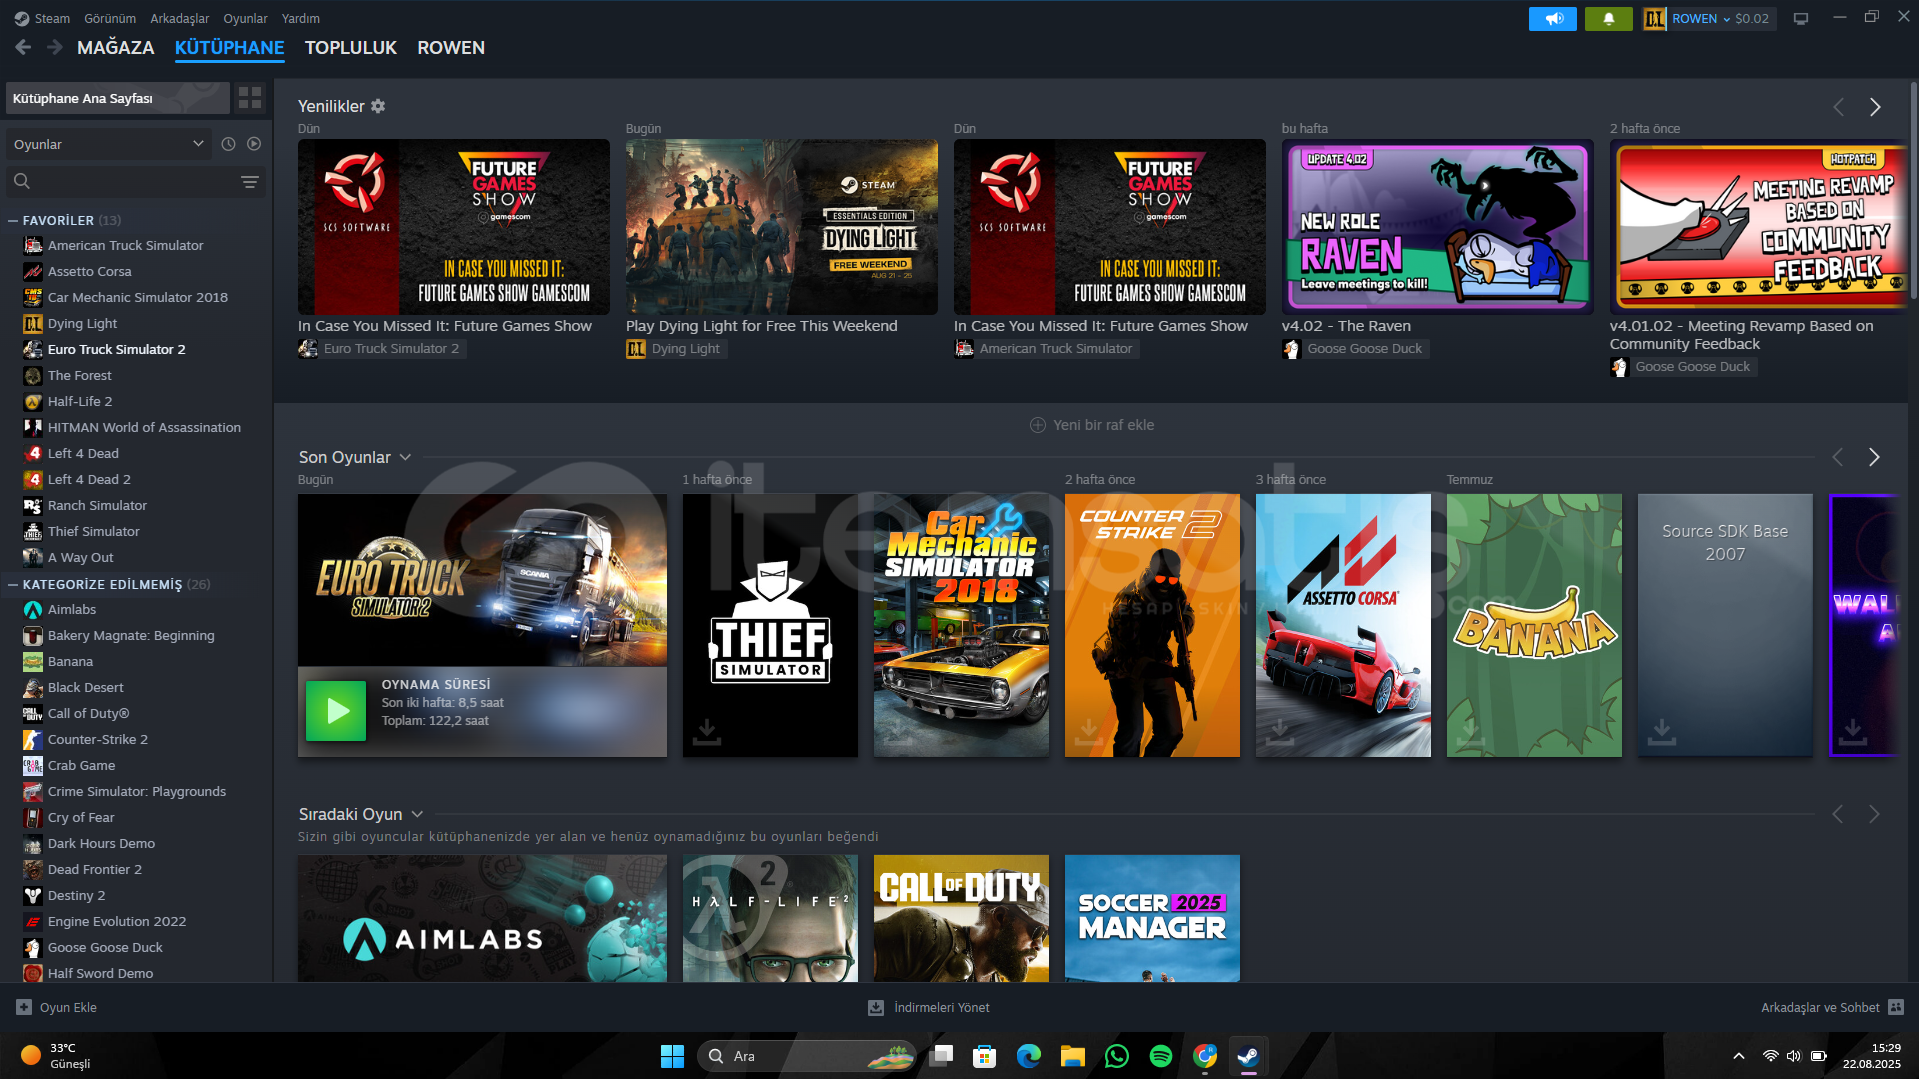The height and width of the screenshot is (1079, 1919).
Task: Open Windows Start button
Action: [x=672, y=1056]
